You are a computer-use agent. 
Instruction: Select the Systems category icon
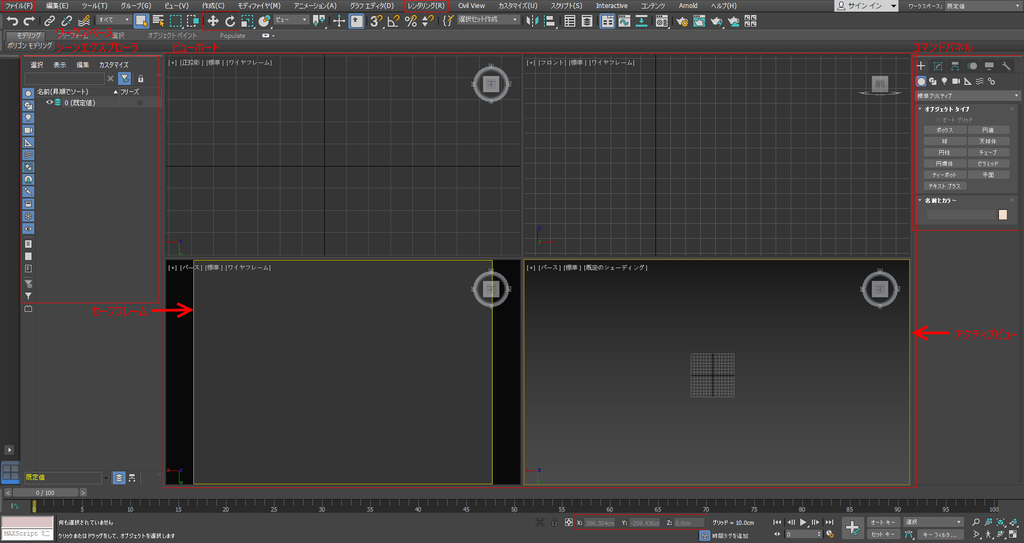click(991, 82)
